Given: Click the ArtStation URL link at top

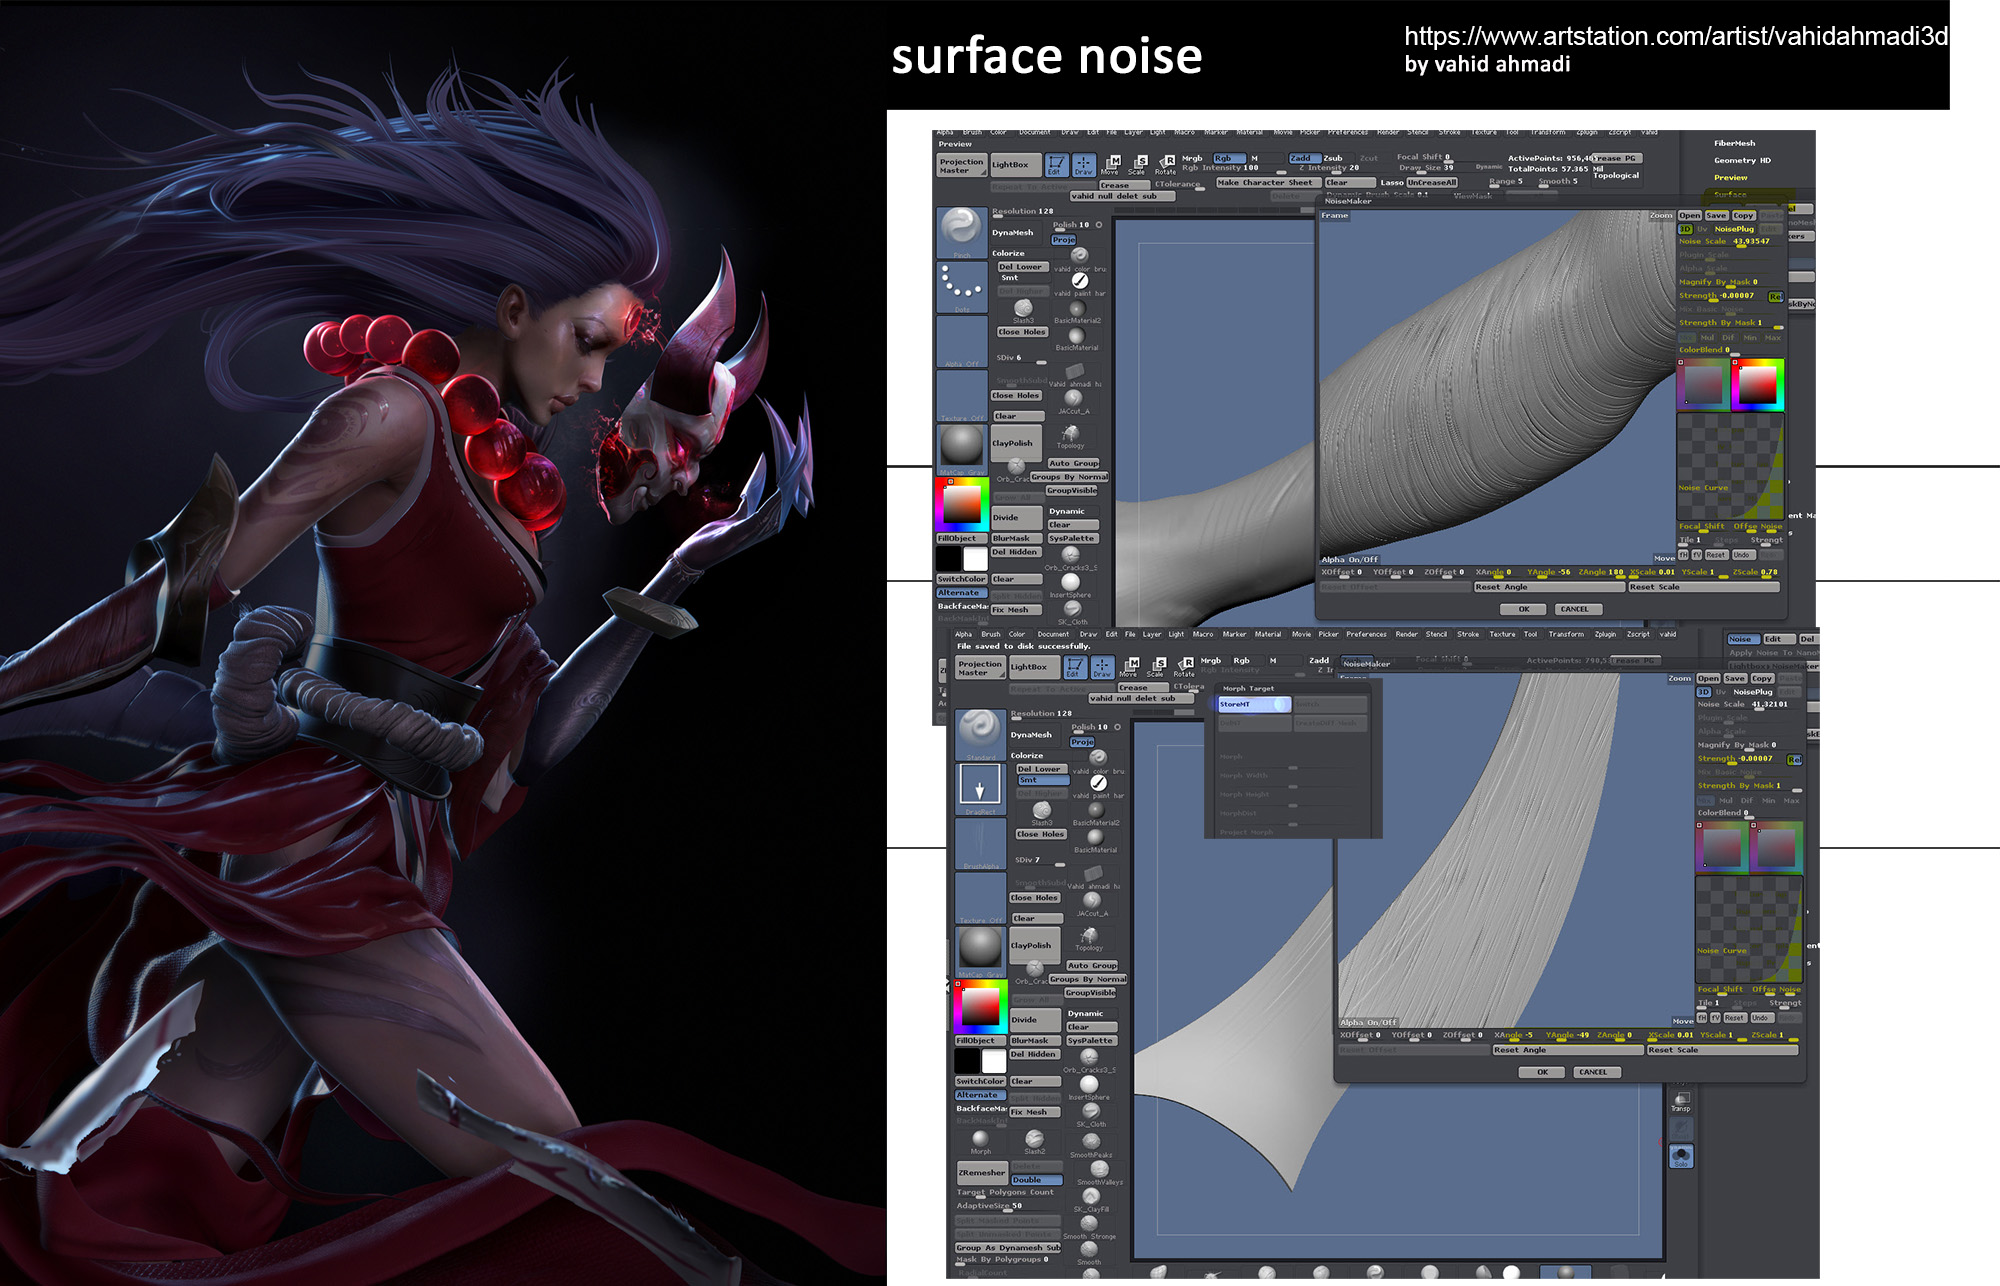Looking at the screenshot, I should [x=1676, y=36].
